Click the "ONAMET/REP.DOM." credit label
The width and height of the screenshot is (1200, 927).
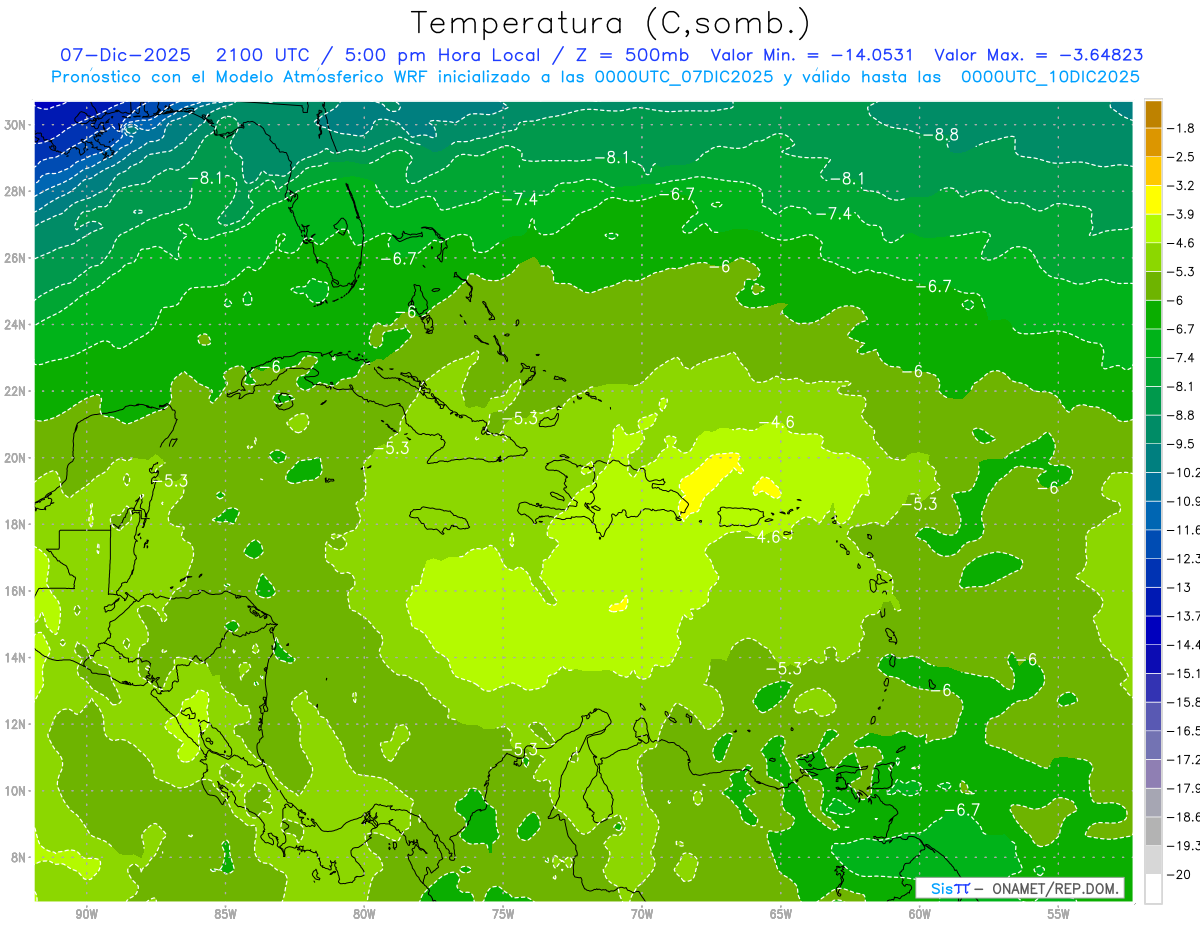point(1057,888)
